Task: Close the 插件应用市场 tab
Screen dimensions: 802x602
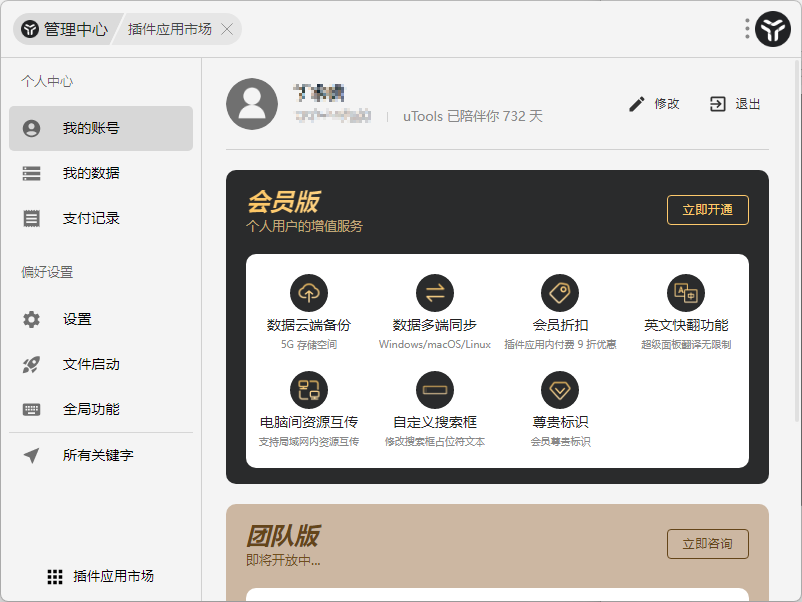Action: tap(227, 29)
